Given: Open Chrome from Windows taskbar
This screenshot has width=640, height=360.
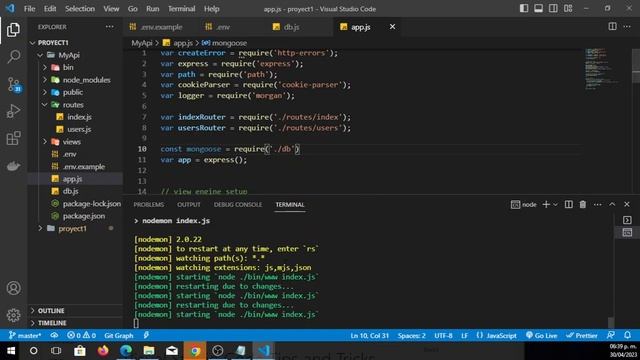Looking at the screenshot, I should (195, 351).
